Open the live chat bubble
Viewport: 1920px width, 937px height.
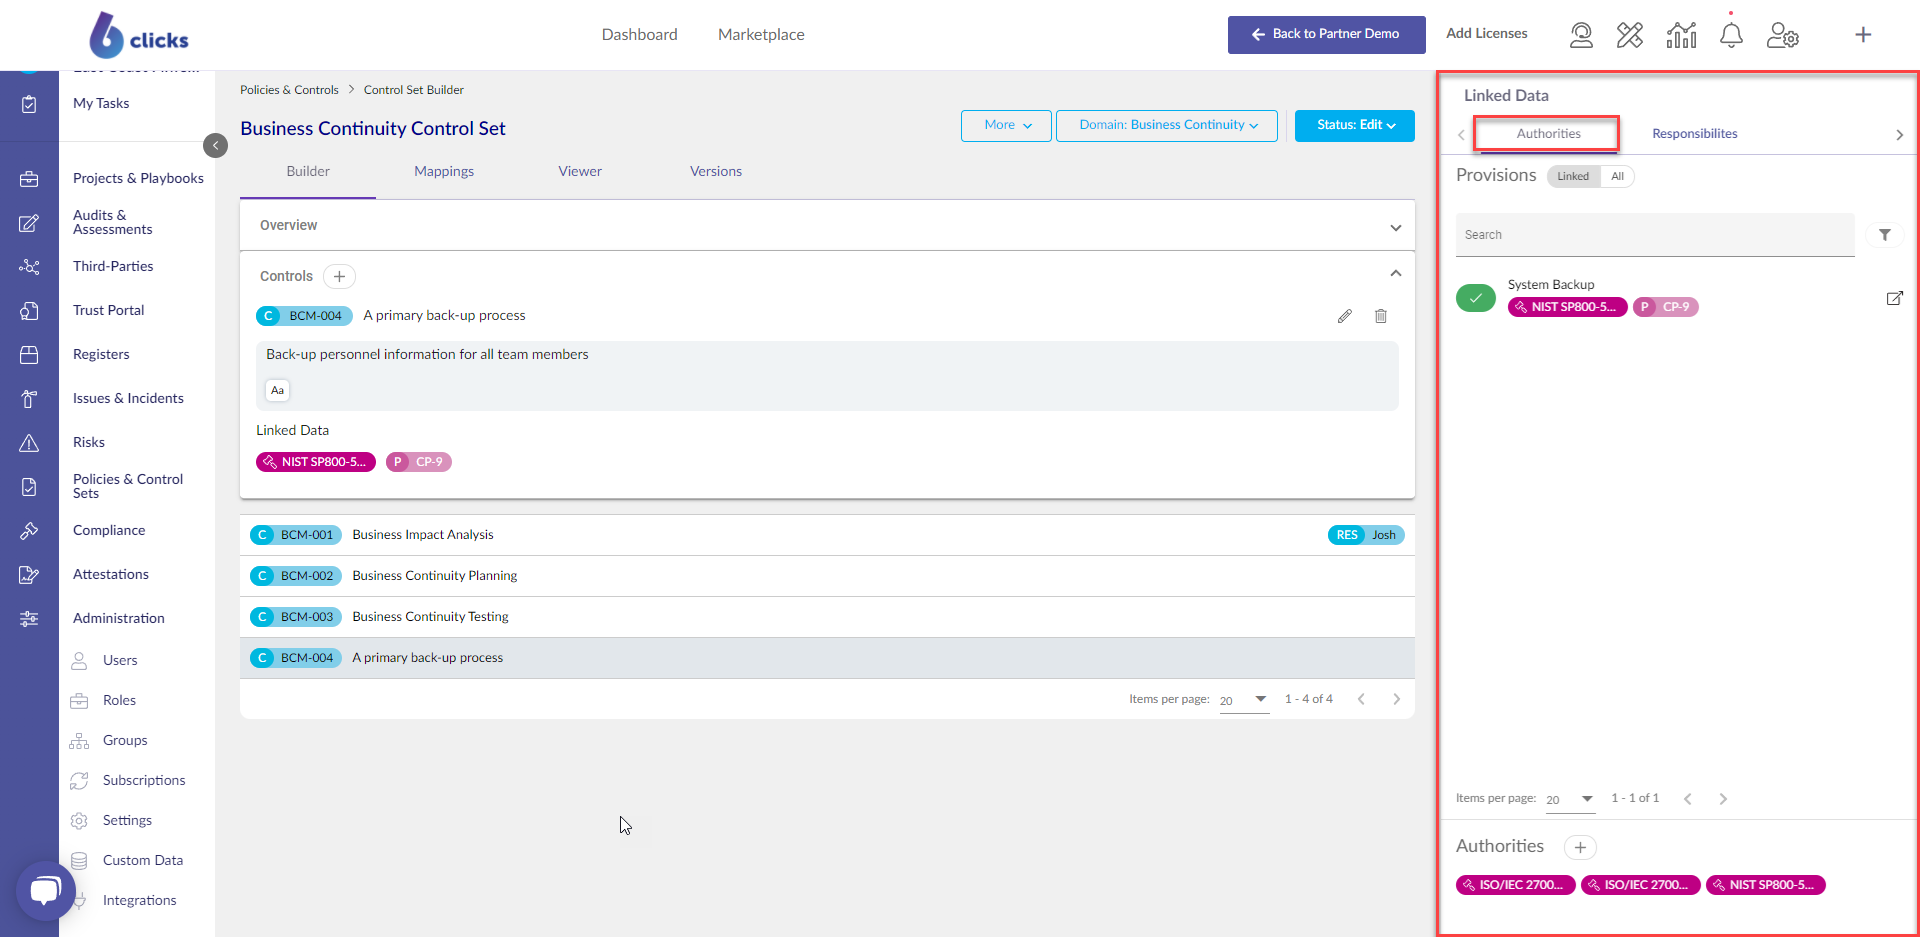pos(46,890)
